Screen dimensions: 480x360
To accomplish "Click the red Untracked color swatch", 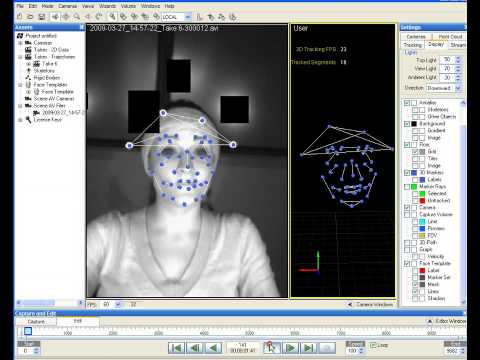I will [422, 200].
